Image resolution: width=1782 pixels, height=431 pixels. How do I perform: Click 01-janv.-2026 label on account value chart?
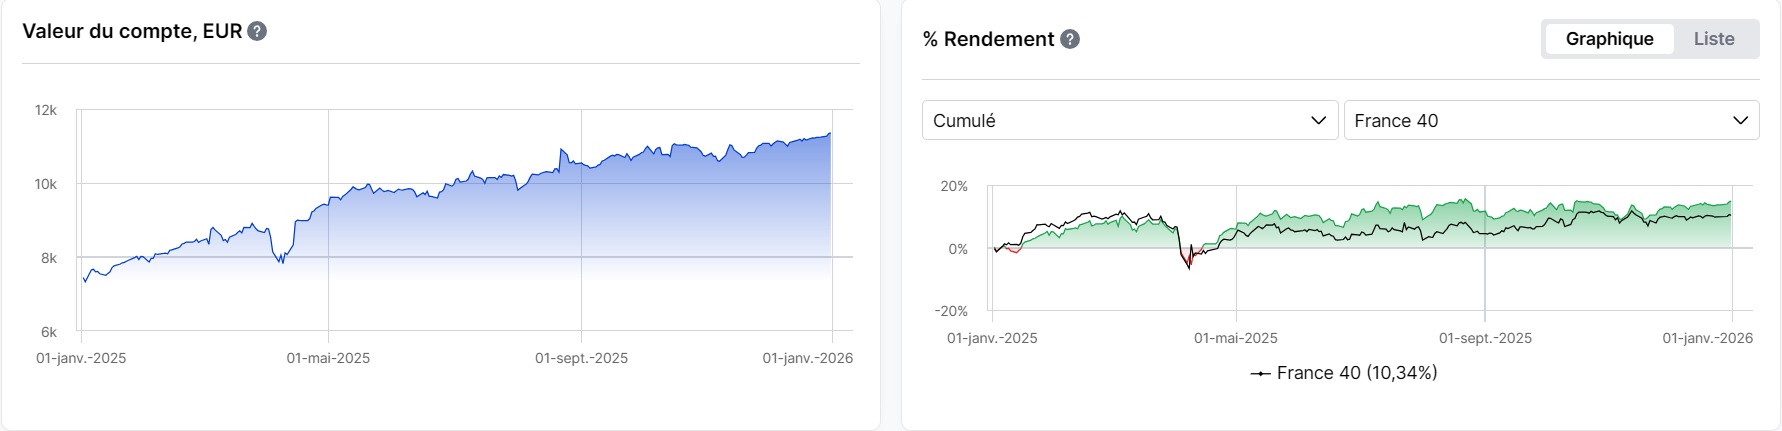click(x=807, y=358)
